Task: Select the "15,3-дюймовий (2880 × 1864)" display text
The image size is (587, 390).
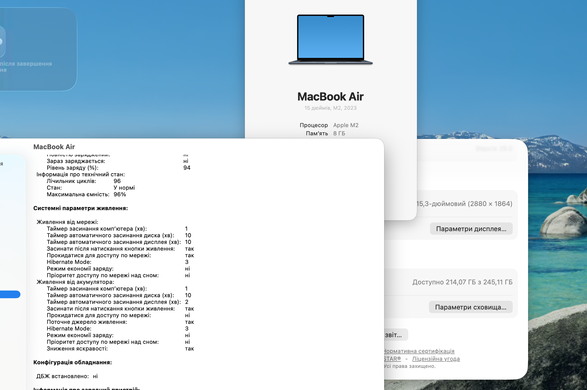Action: click(464, 204)
